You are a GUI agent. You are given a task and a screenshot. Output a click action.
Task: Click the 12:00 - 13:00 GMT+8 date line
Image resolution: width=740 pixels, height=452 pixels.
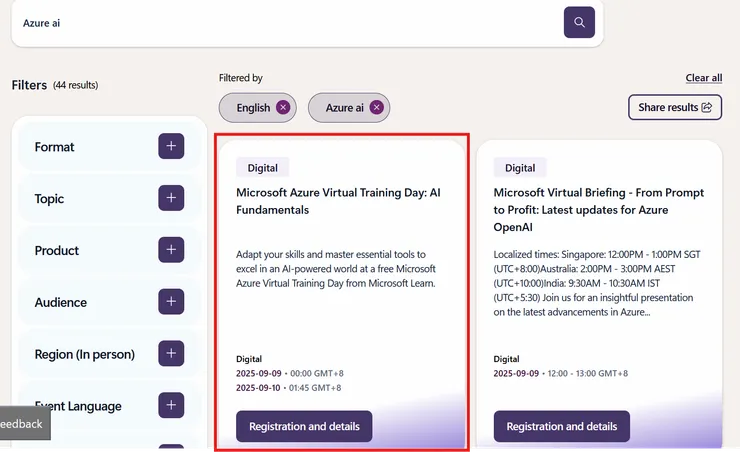click(x=561, y=374)
